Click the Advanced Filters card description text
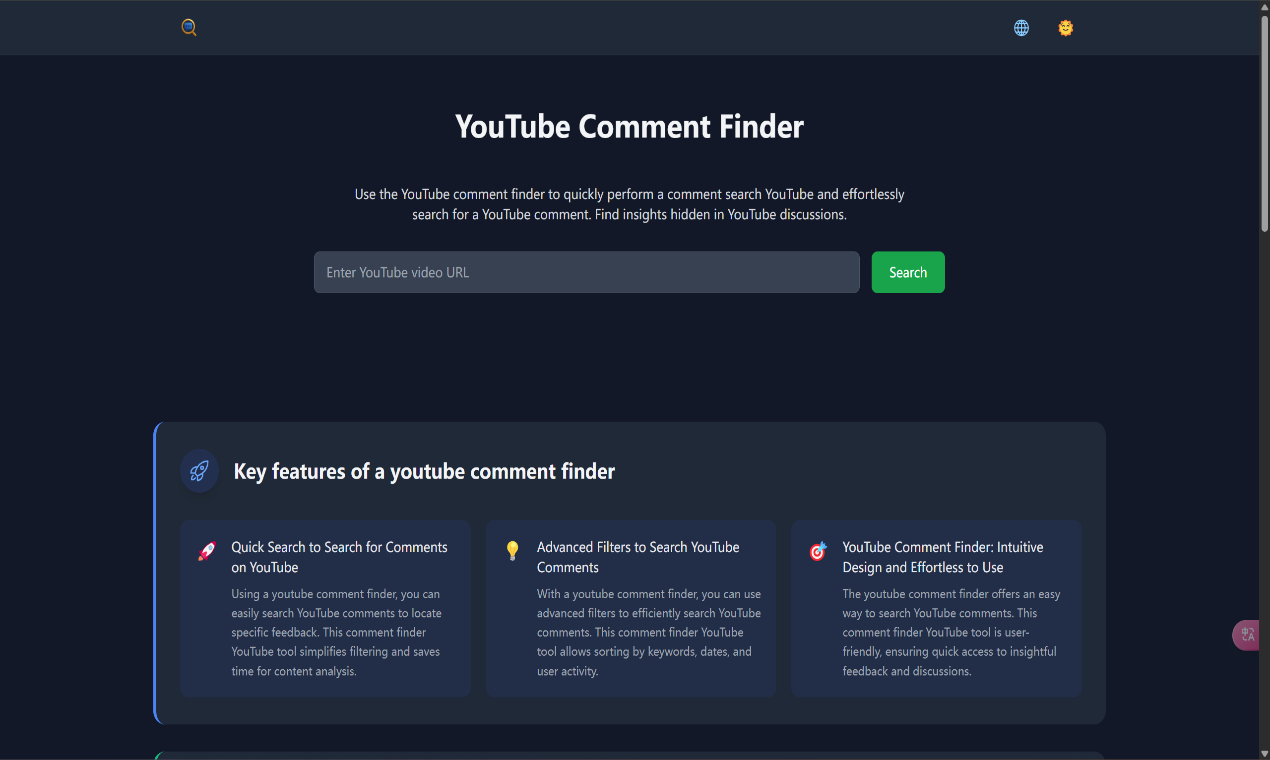1270x760 pixels. [648, 632]
